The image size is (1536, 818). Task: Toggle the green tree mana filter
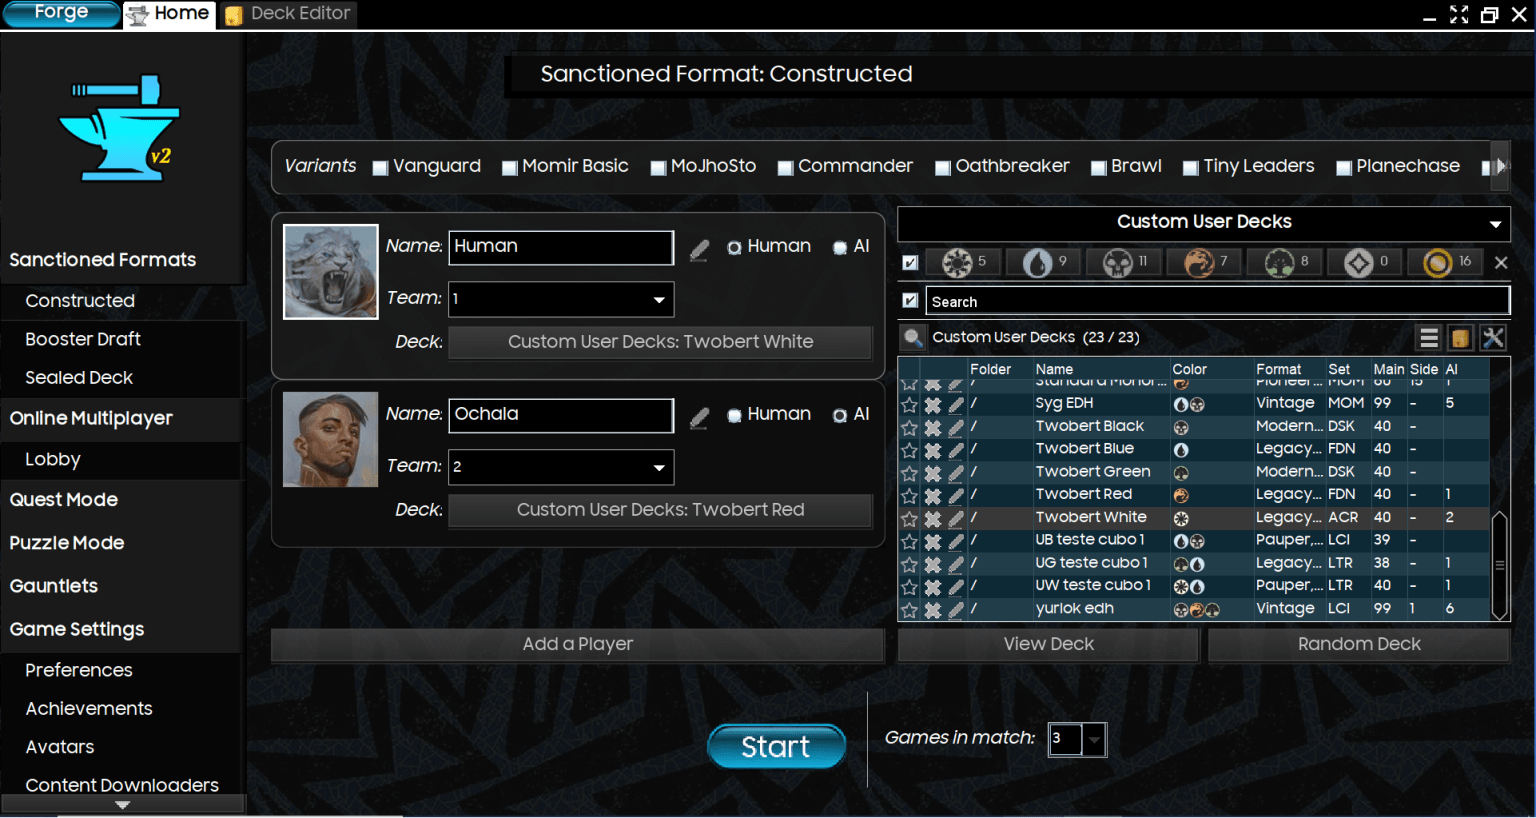1279,263
